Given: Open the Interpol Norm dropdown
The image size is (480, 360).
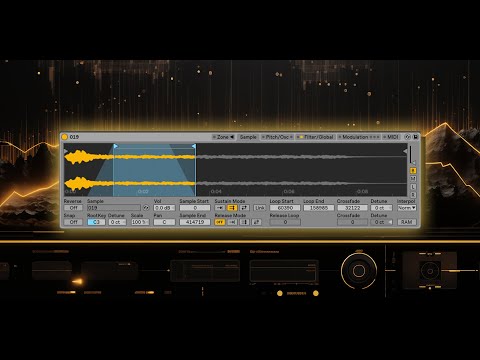Looking at the screenshot, I should (x=407, y=208).
